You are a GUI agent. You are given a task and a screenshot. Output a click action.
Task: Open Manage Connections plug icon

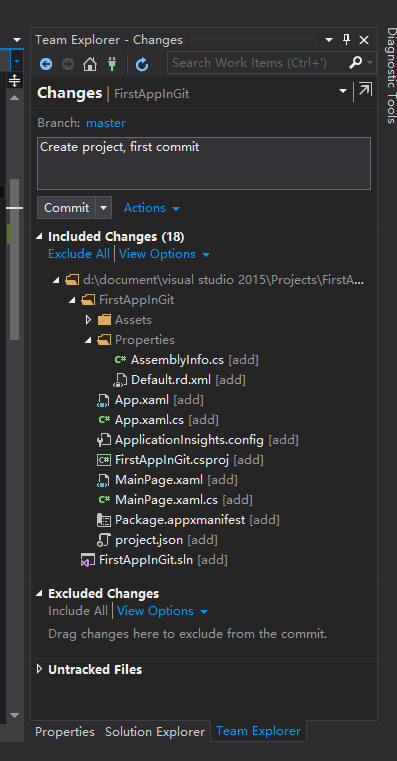tap(112, 64)
